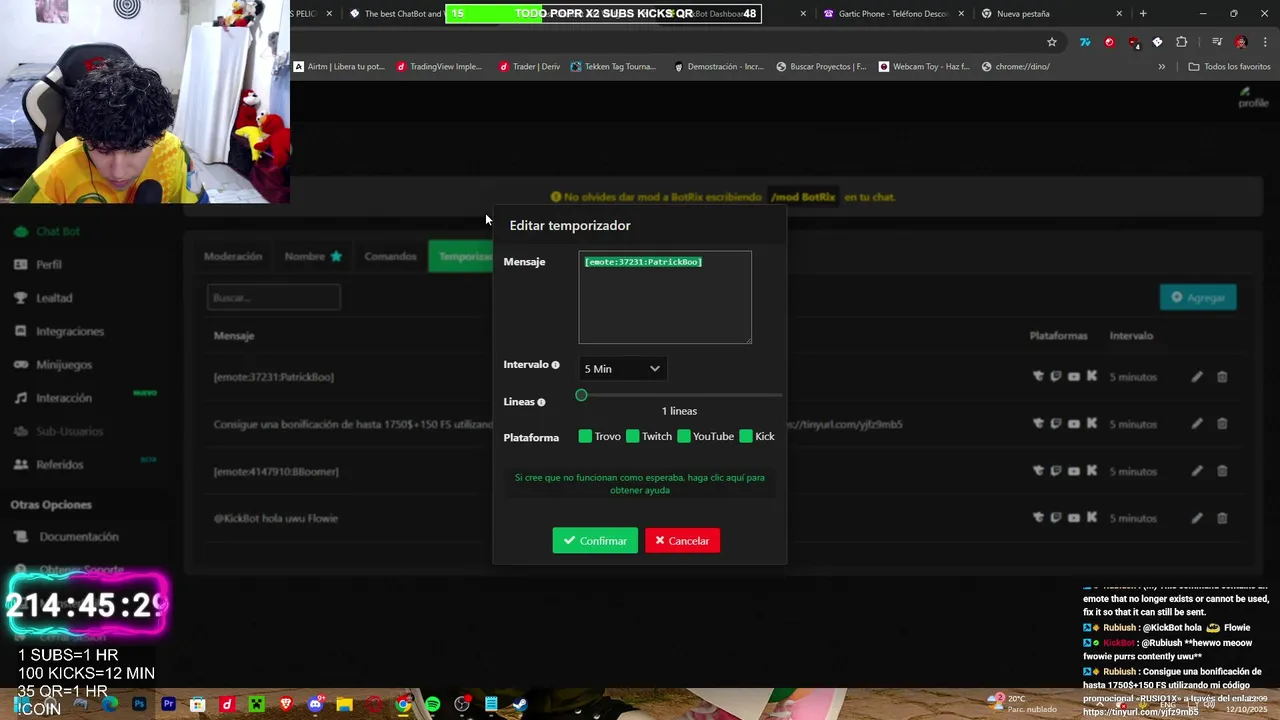The height and width of the screenshot is (720, 1280).
Task: Toggle the Trovo platform checkbox
Action: tap(585, 436)
